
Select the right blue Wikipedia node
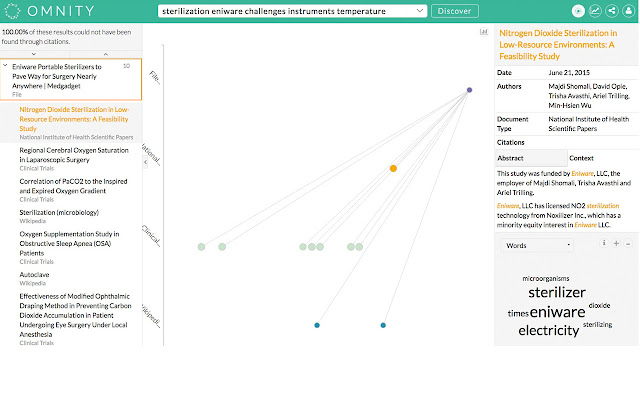point(383,325)
